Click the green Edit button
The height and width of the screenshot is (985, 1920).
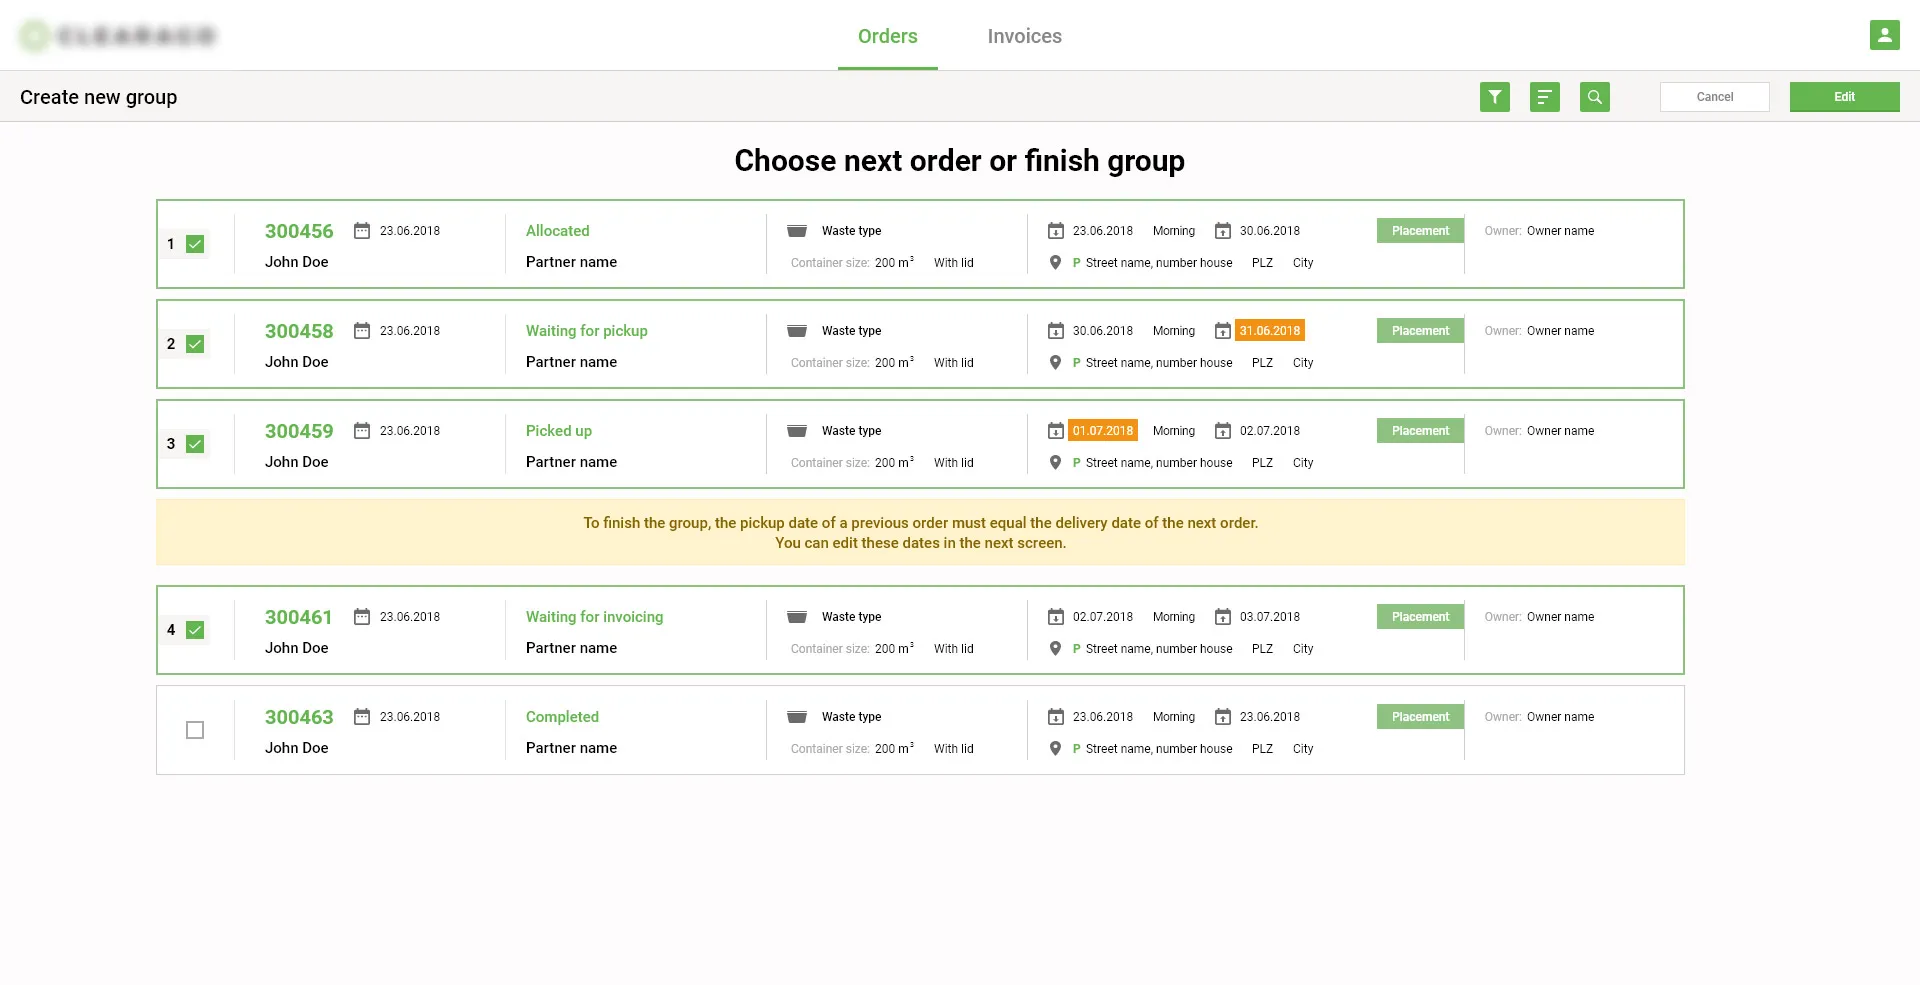[1844, 97]
